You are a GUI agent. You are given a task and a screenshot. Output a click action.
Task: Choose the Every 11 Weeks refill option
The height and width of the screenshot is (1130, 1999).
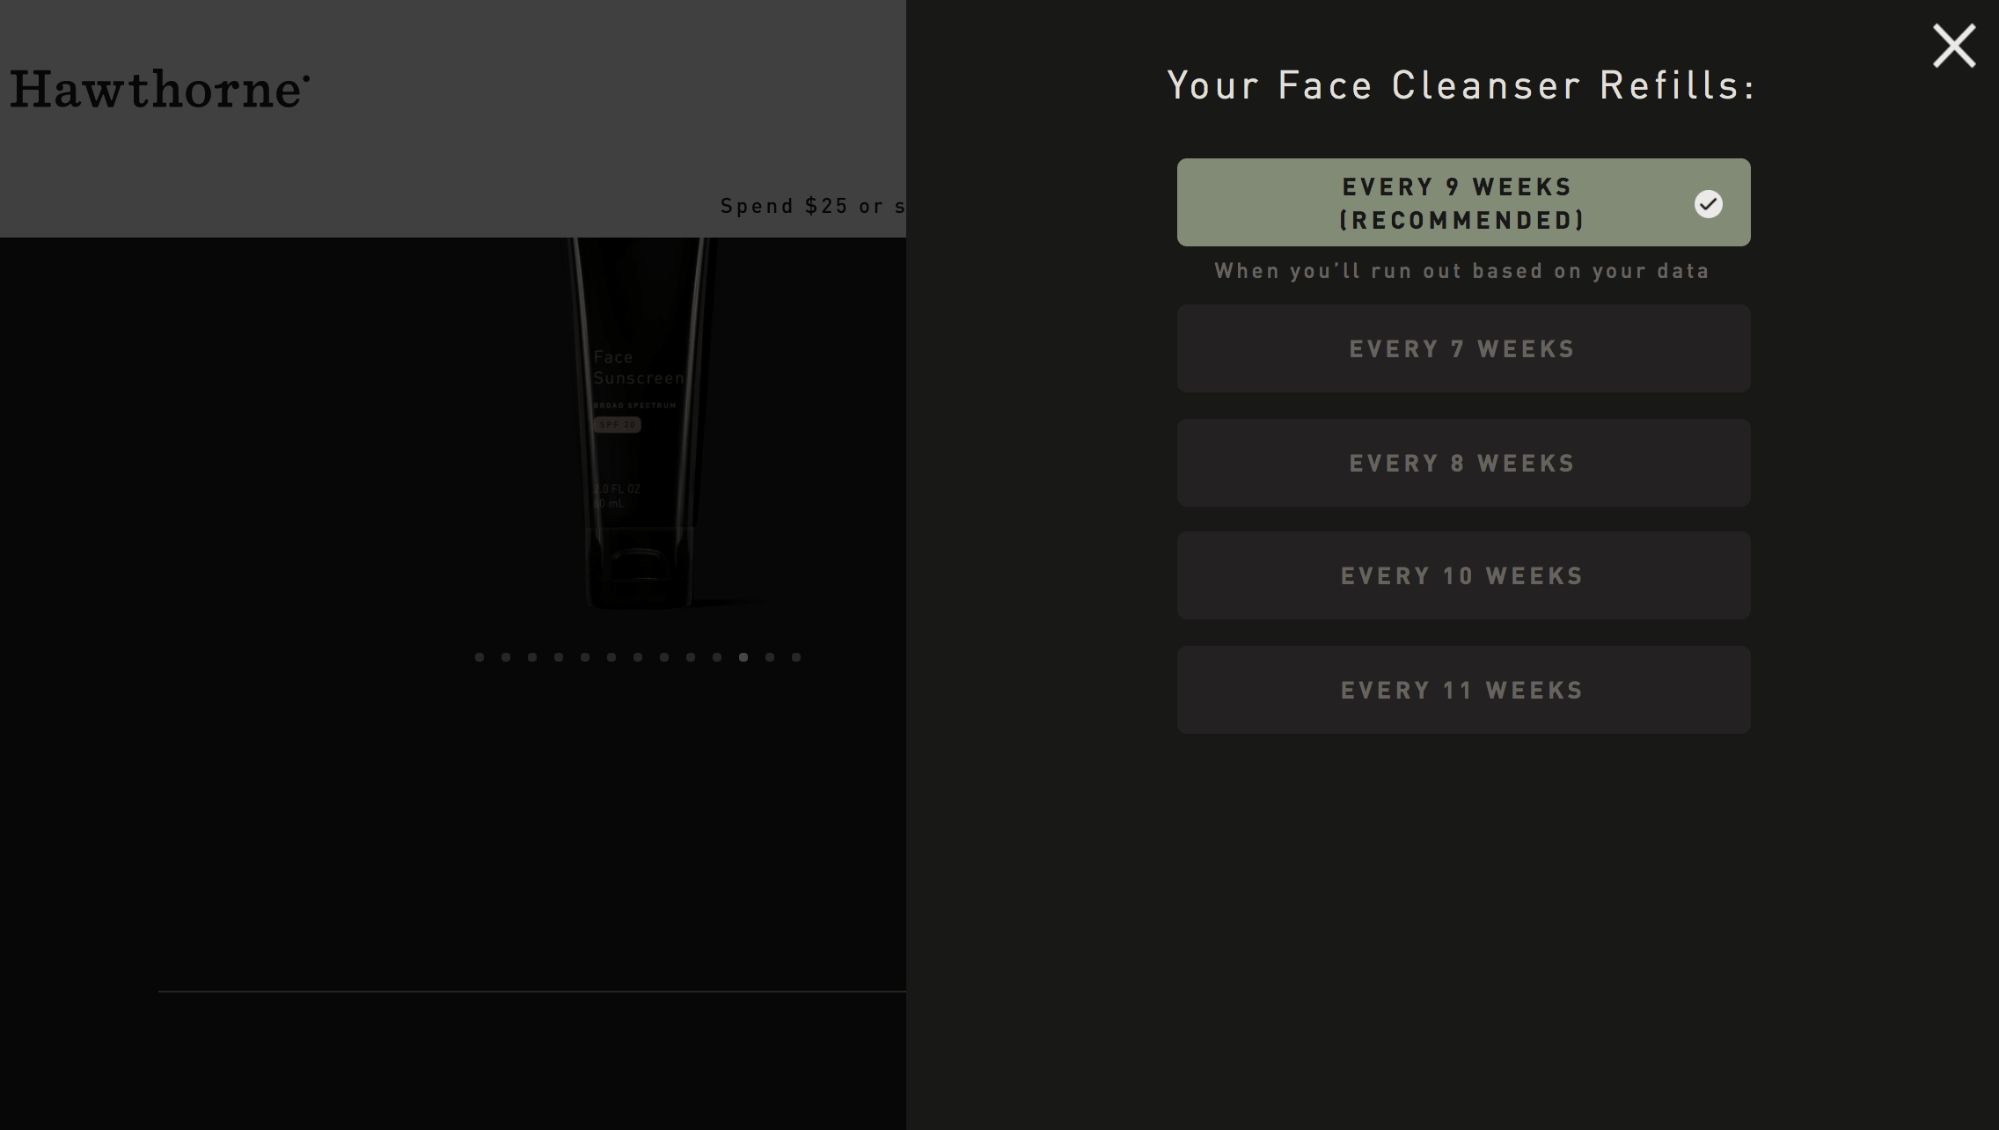(x=1463, y=690)
